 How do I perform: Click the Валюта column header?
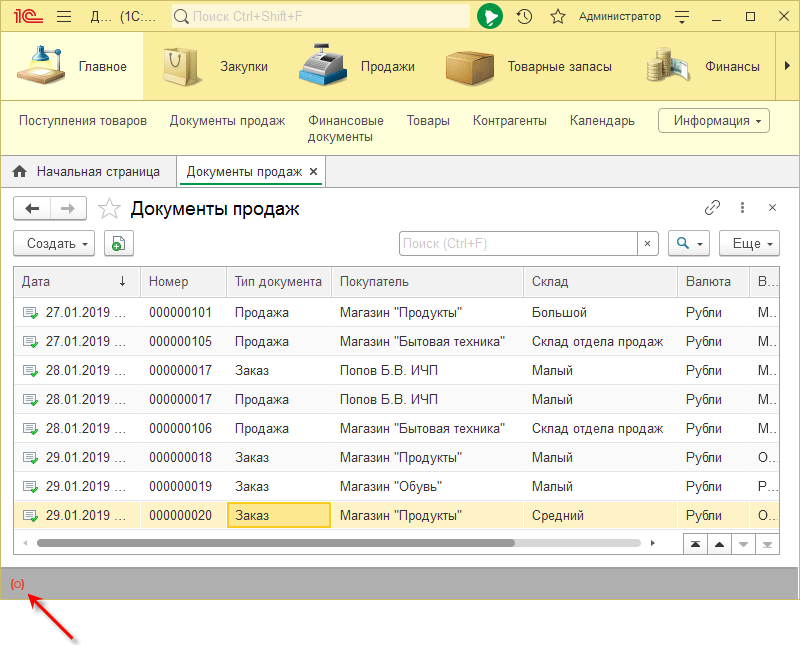(713, 282)
